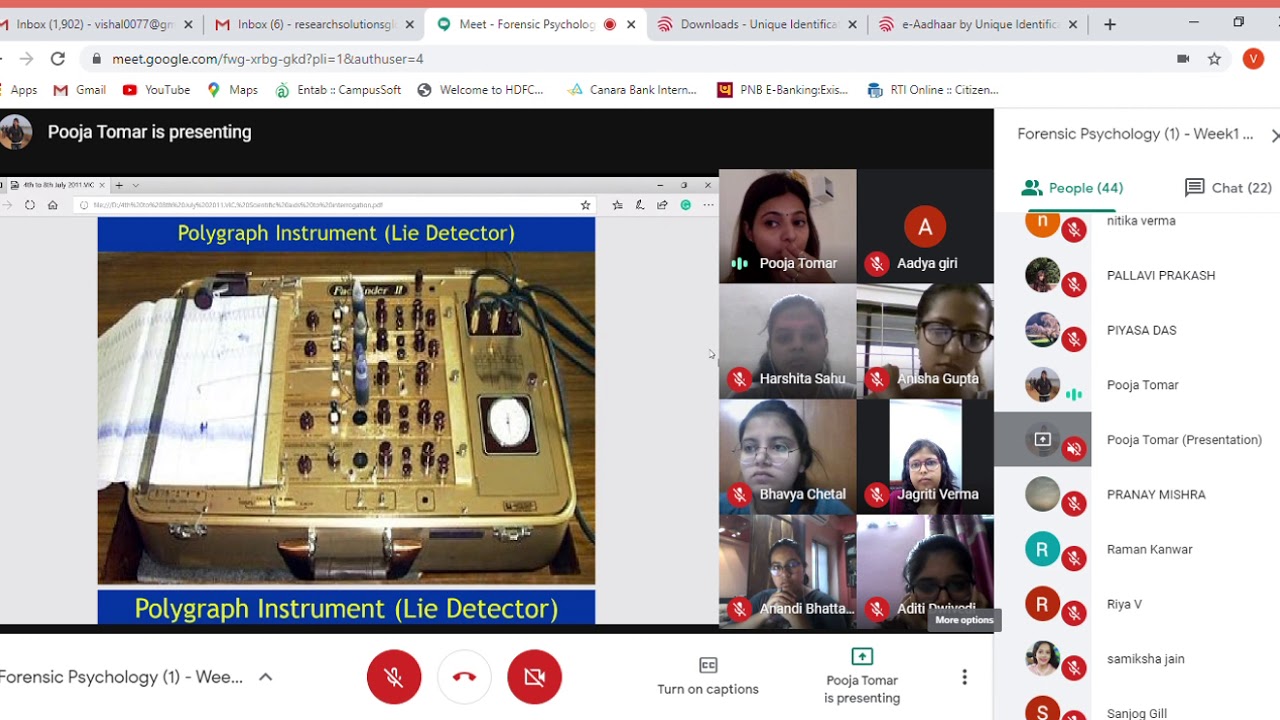
Task: Open the Gmail bookmark
Action: point(80,90)
